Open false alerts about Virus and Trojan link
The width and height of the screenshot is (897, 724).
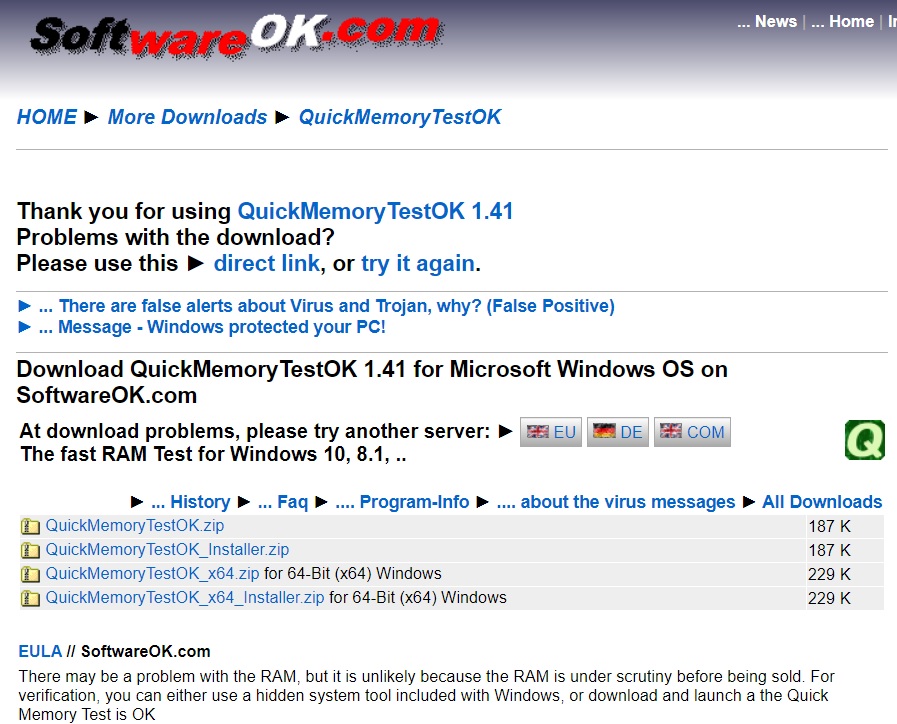(x=327, y=306)
